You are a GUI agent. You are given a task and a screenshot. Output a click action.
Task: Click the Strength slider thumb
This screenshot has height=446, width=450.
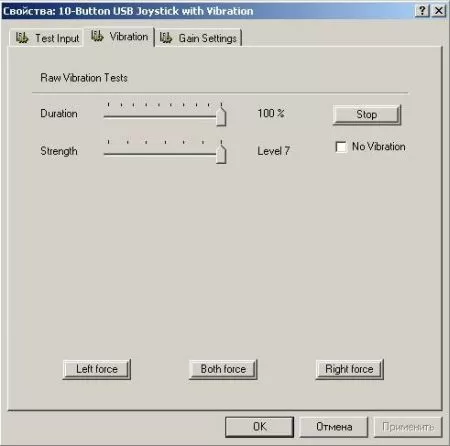click(221, 152)
